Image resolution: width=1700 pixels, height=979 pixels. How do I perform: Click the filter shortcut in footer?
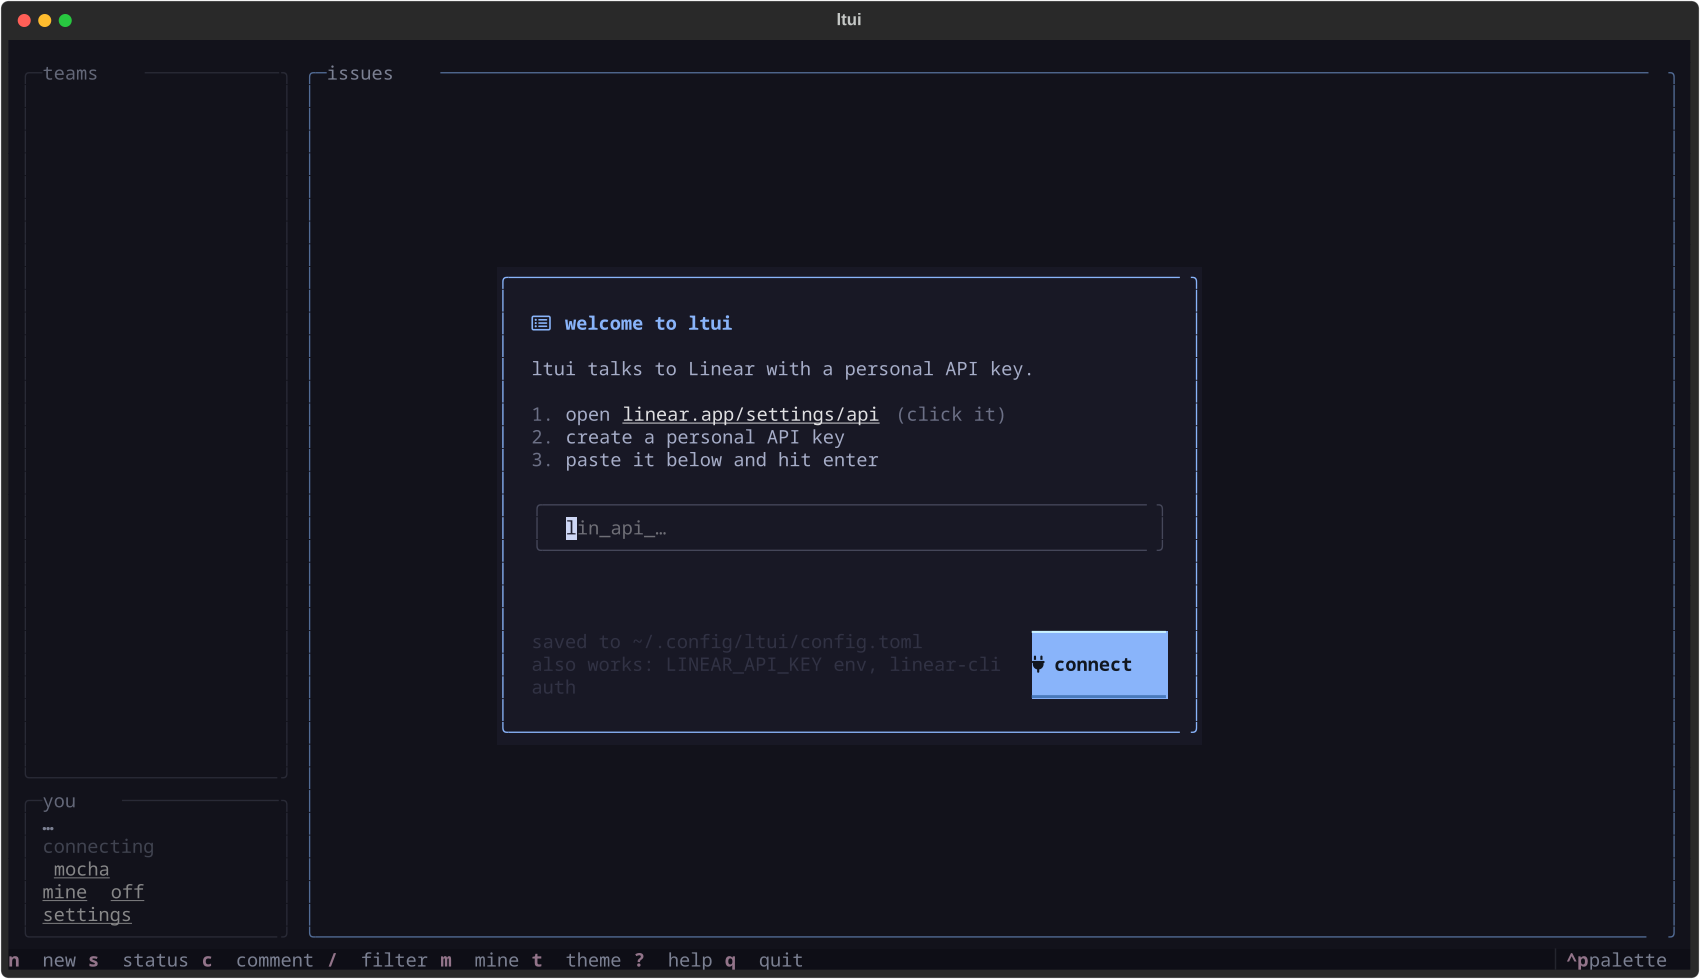tap(377, 960)
